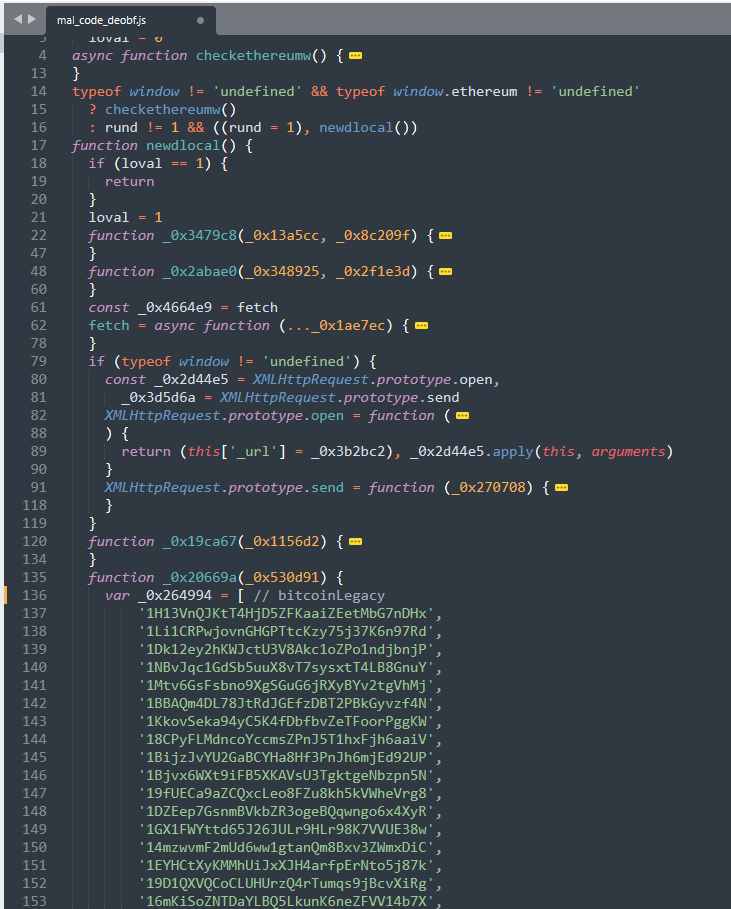Click address '1EYHCtXyKMMhUiJxXJH4arfpErNto5j87k'
This screenshot has height=909, width=731.
click(x=286, y=865)
